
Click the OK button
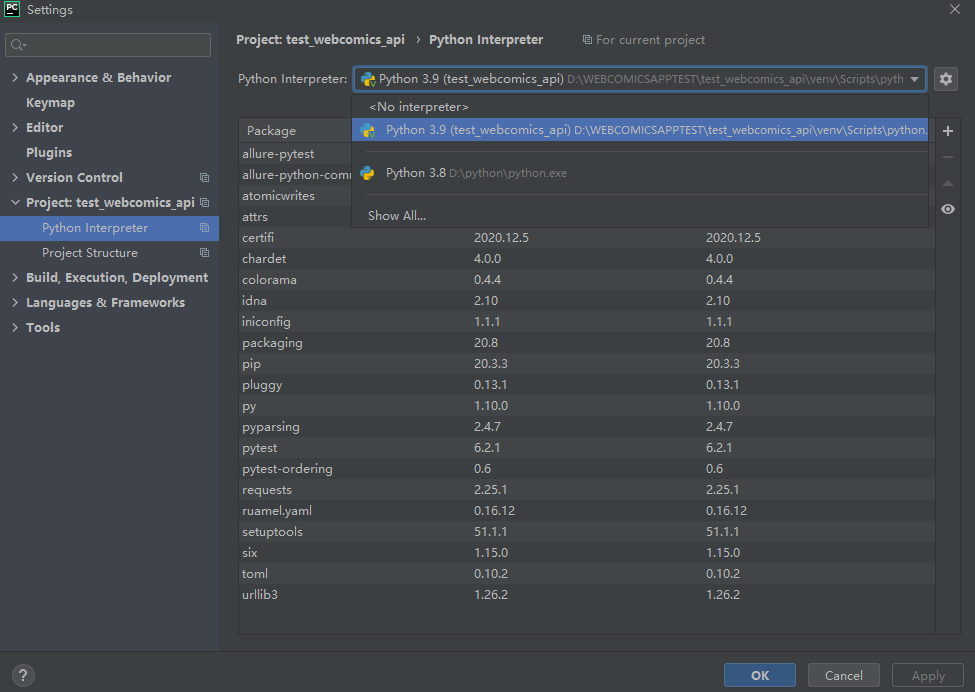click(x=759, y=675)
